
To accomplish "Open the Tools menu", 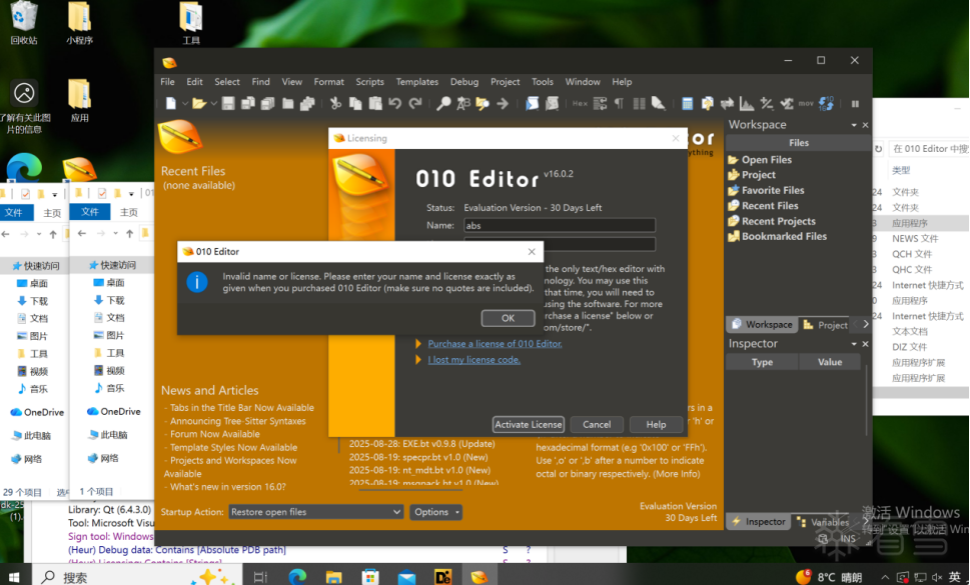I will [542, 82].
